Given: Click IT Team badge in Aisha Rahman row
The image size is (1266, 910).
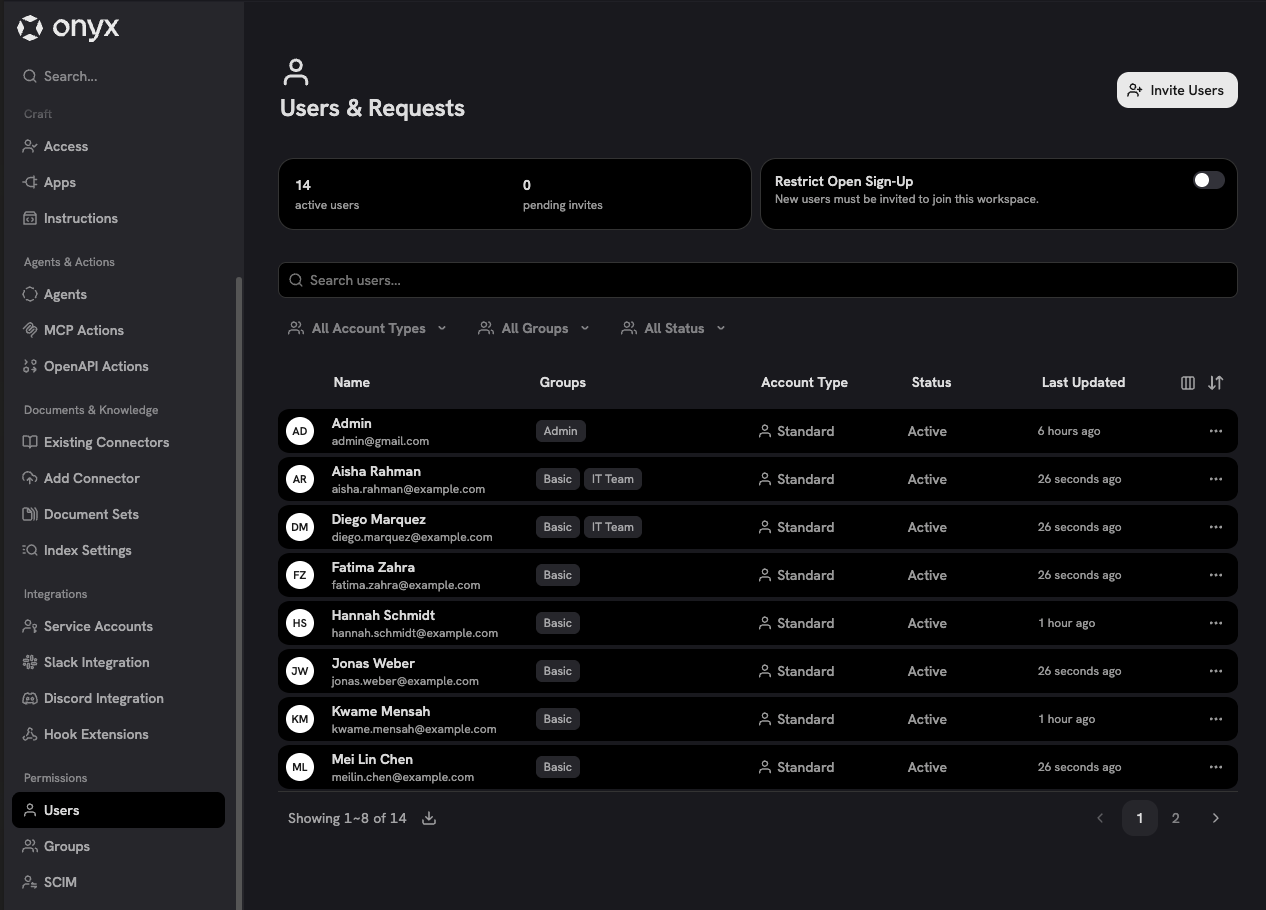Looking at the screenshot, I should point(613,479).
